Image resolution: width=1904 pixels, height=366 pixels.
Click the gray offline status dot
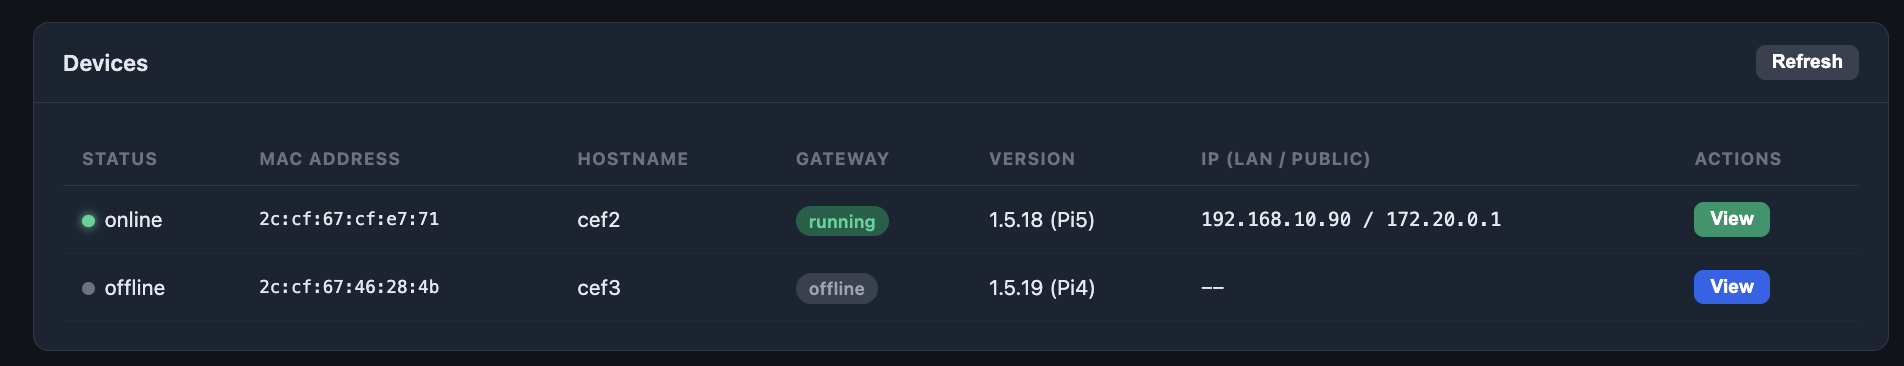click(x=88, y=288)
